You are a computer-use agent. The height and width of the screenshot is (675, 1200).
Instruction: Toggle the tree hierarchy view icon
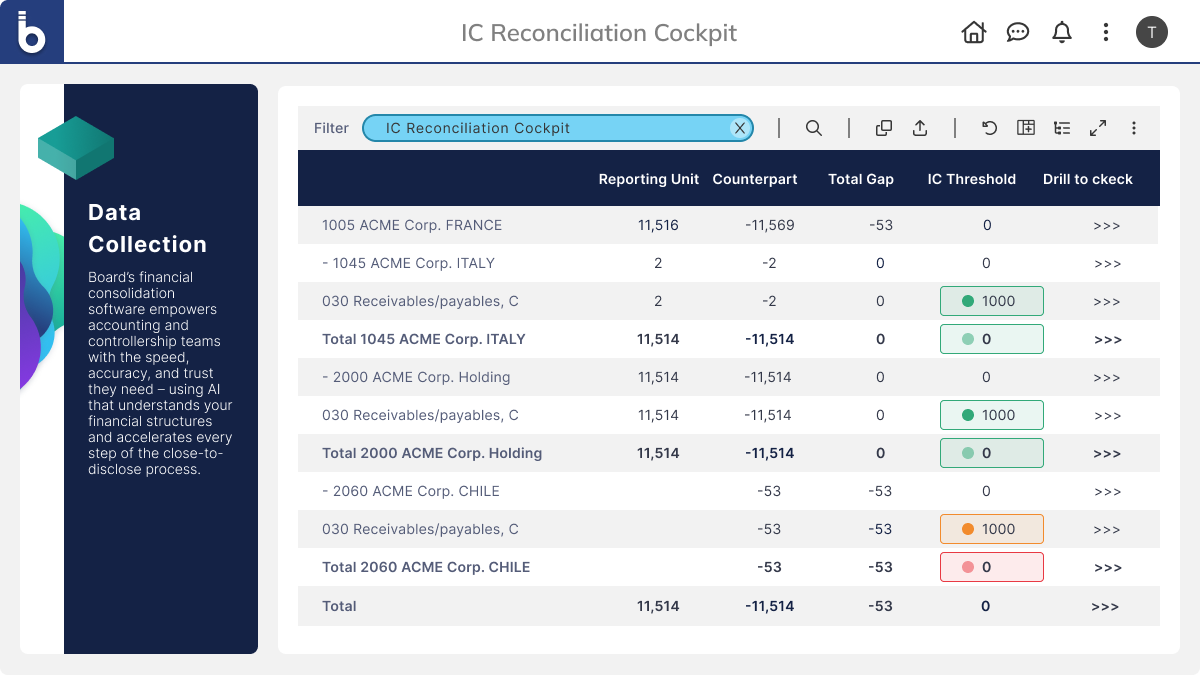(1062, 128)
